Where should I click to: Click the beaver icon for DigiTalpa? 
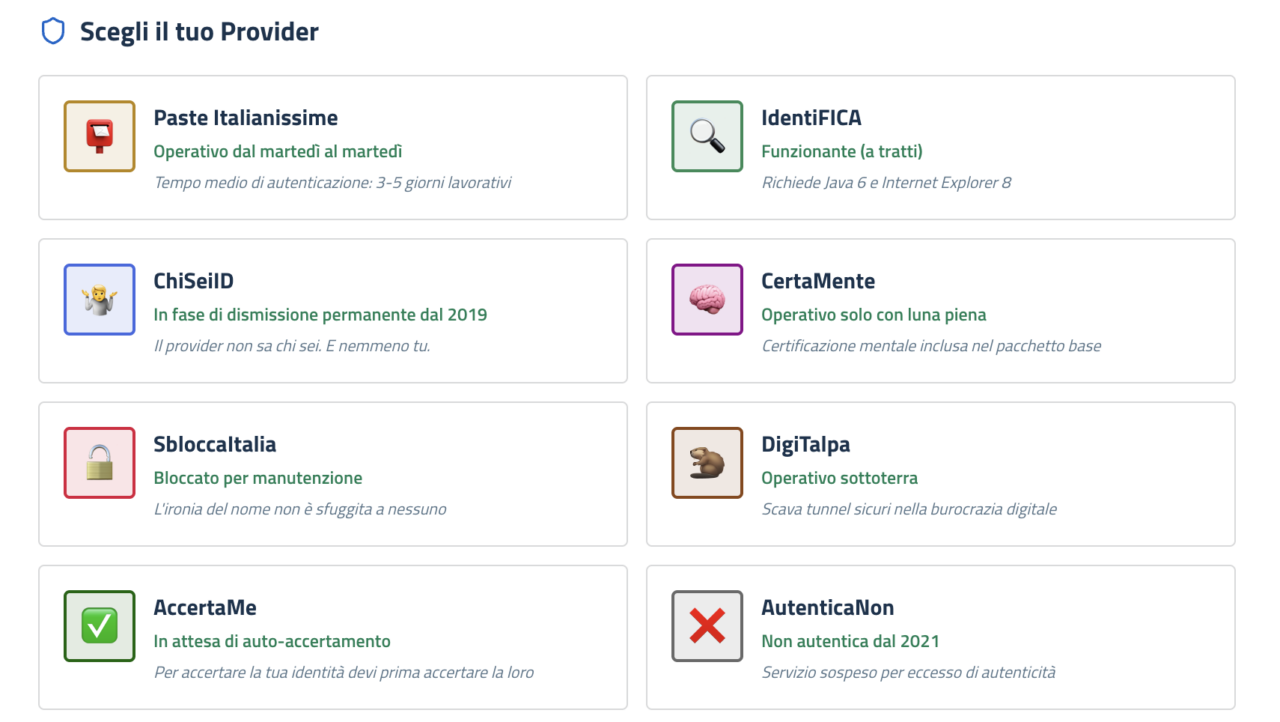707,462
